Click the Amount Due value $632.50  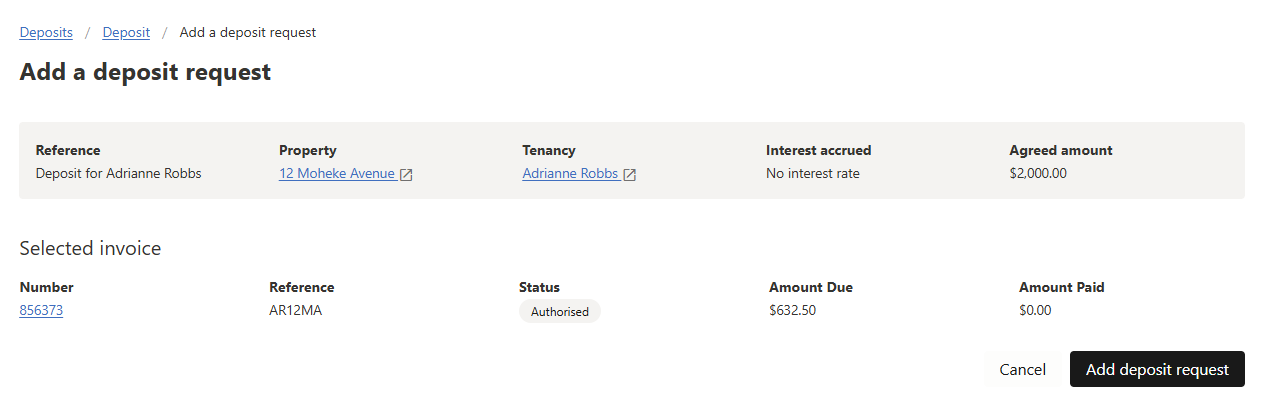click(793, 311)
